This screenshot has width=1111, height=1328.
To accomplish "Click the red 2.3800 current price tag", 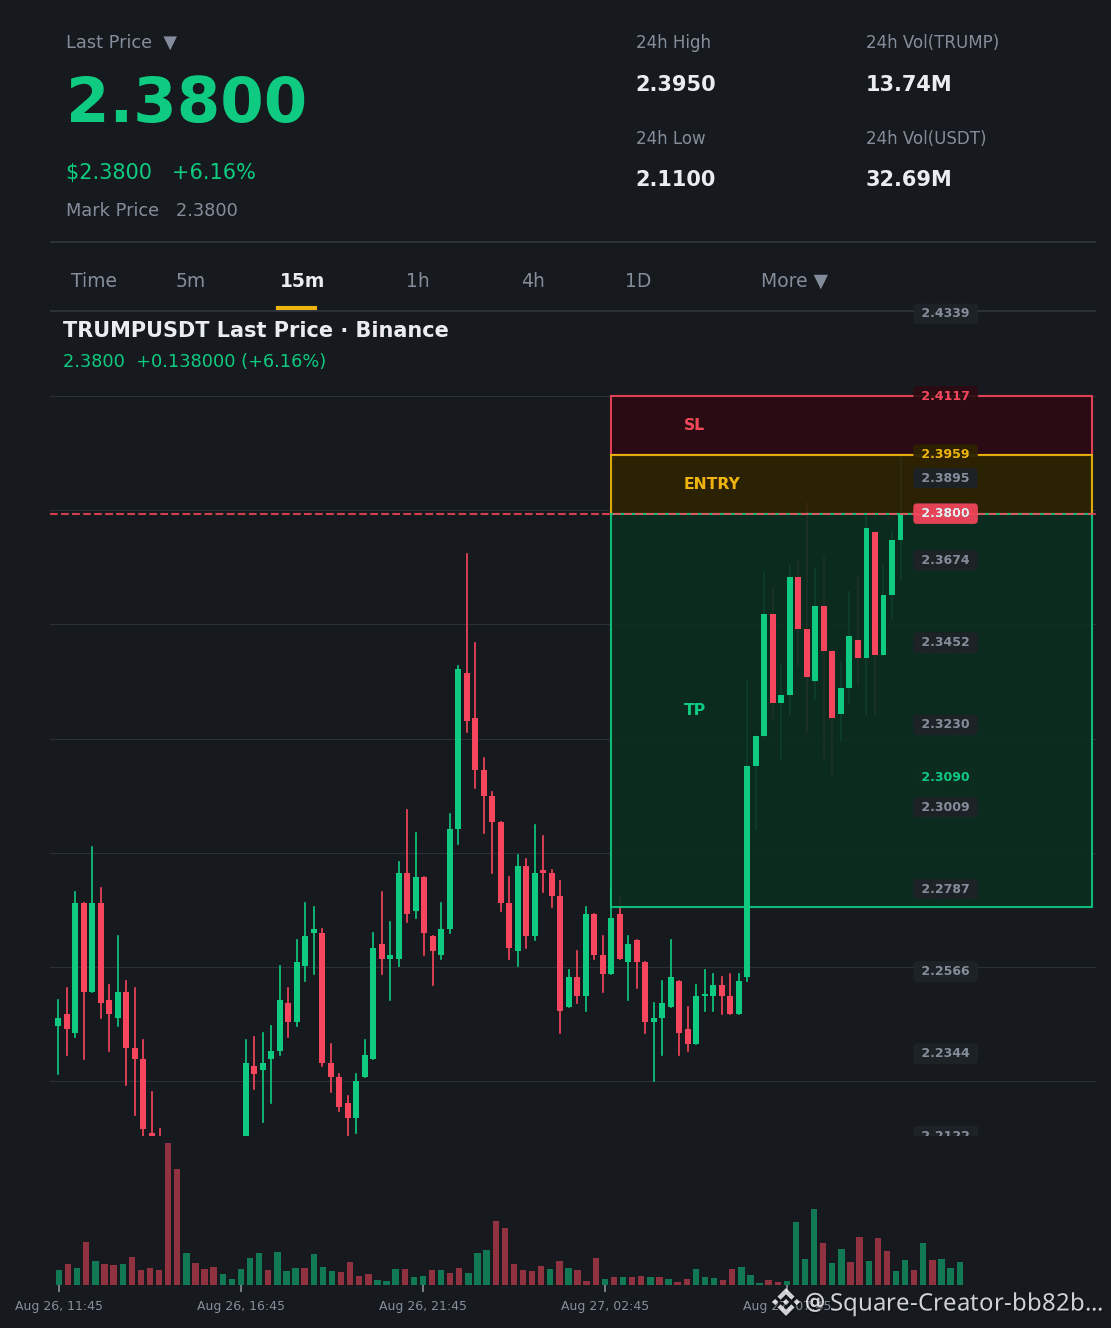I will coord(945,513).
